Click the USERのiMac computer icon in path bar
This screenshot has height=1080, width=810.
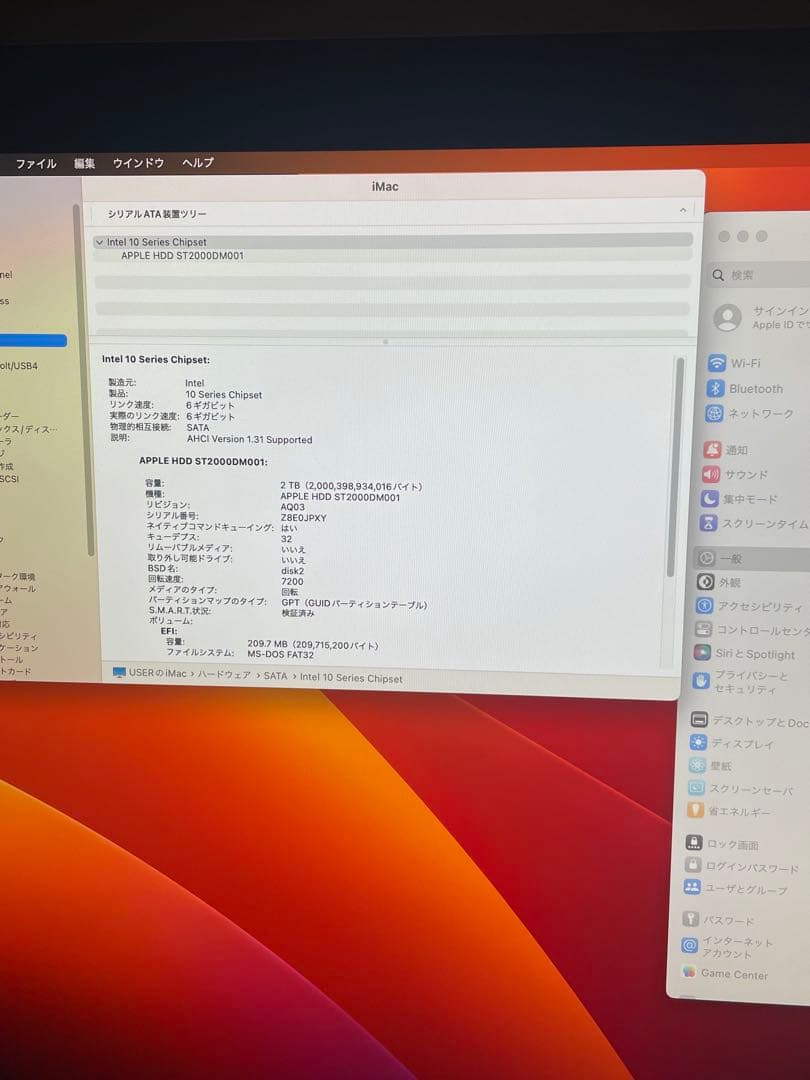[x=119, y=673]
